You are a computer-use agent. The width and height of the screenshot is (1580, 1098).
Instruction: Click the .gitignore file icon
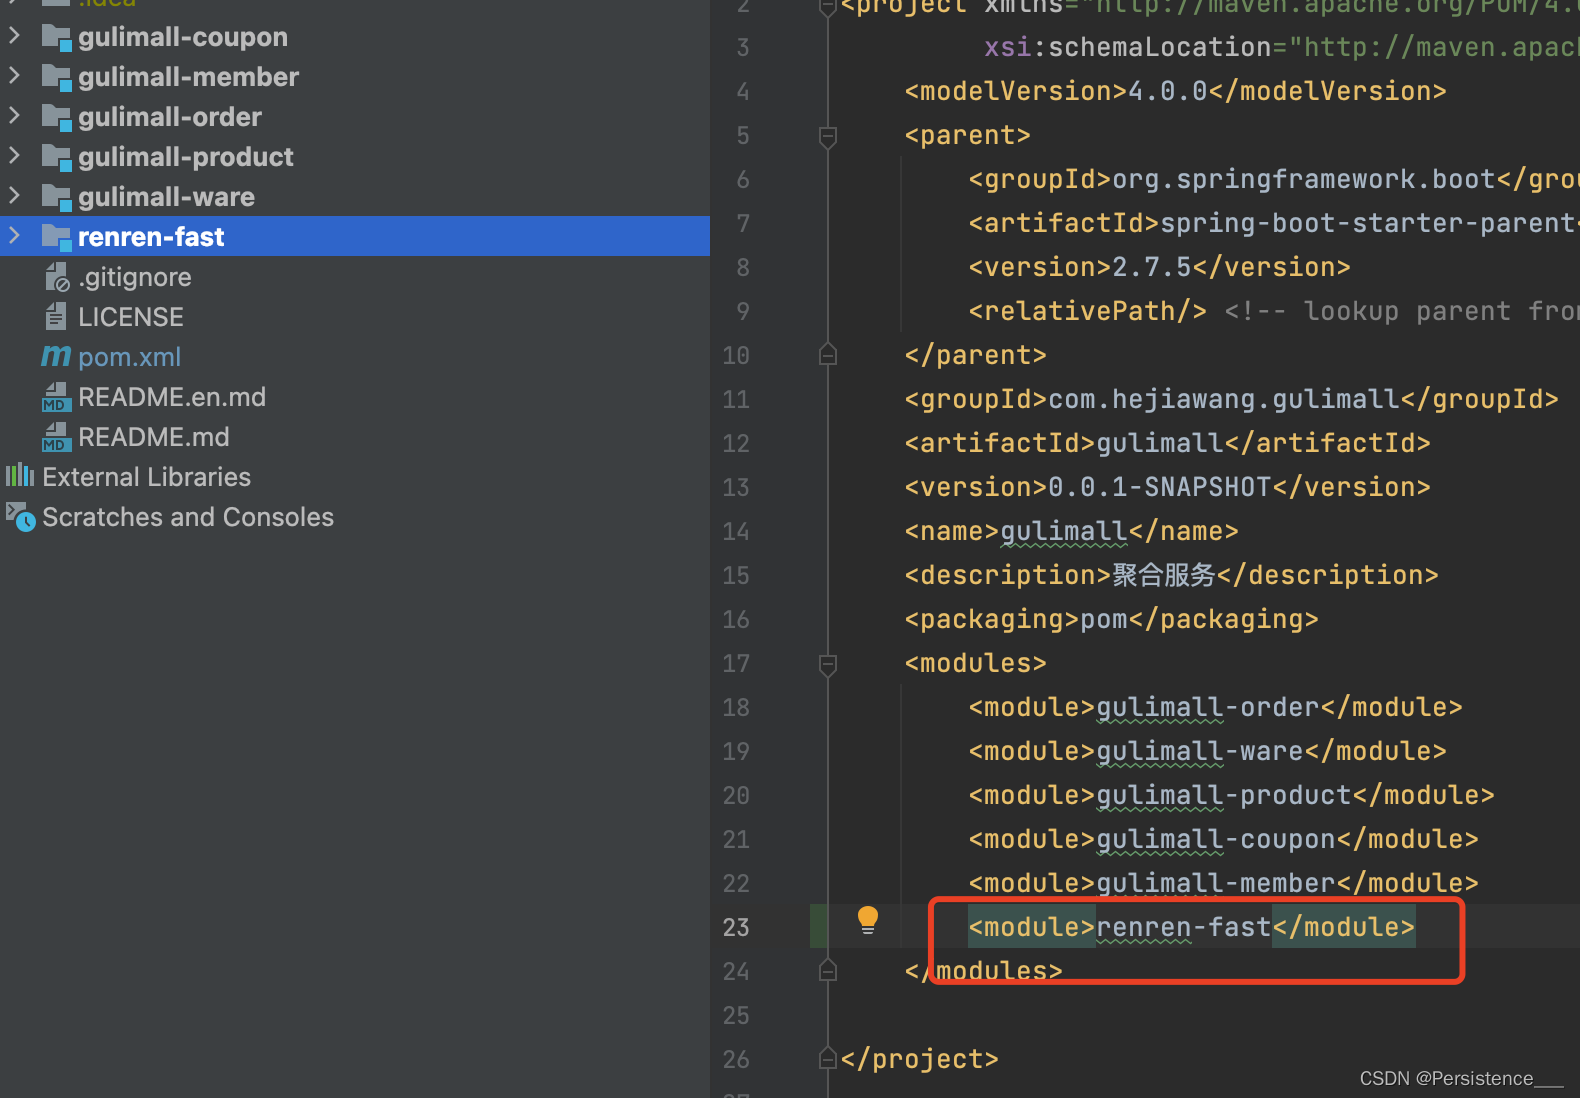tap(57, 277)
